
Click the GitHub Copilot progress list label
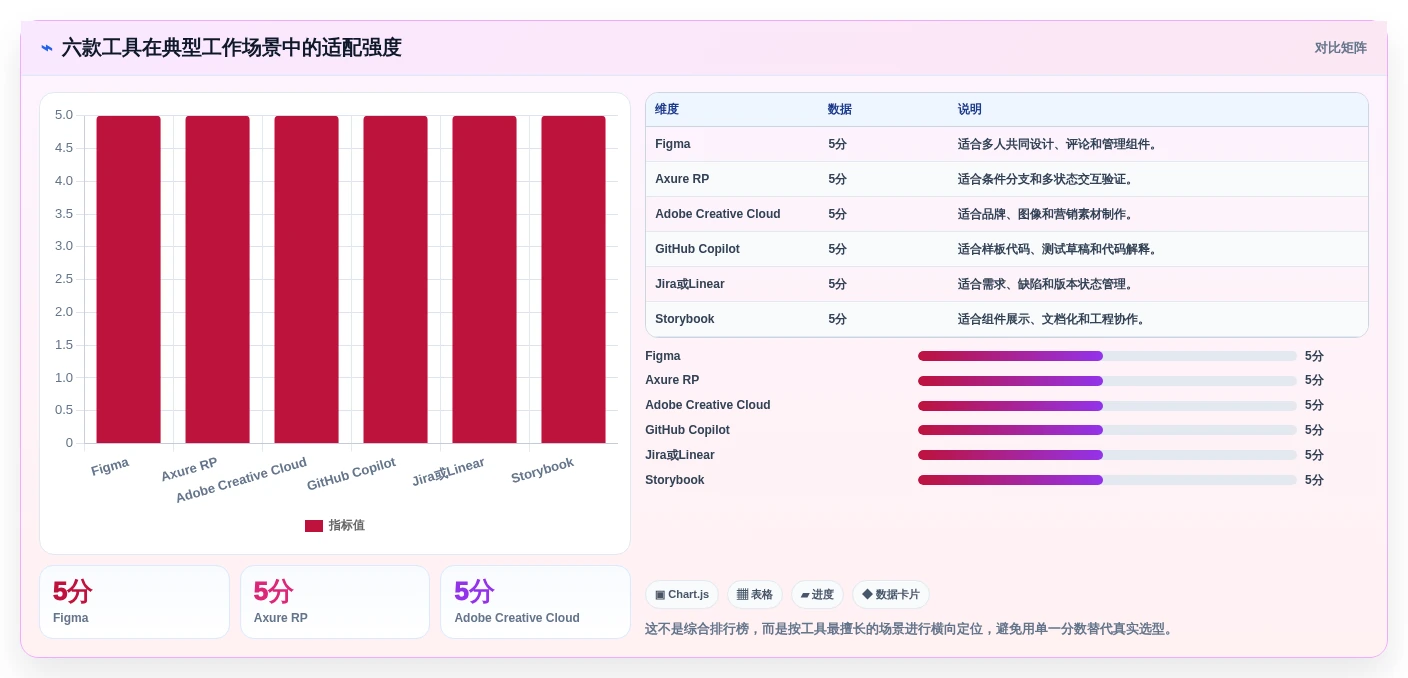pyautogui.click(x=687, y=430)
